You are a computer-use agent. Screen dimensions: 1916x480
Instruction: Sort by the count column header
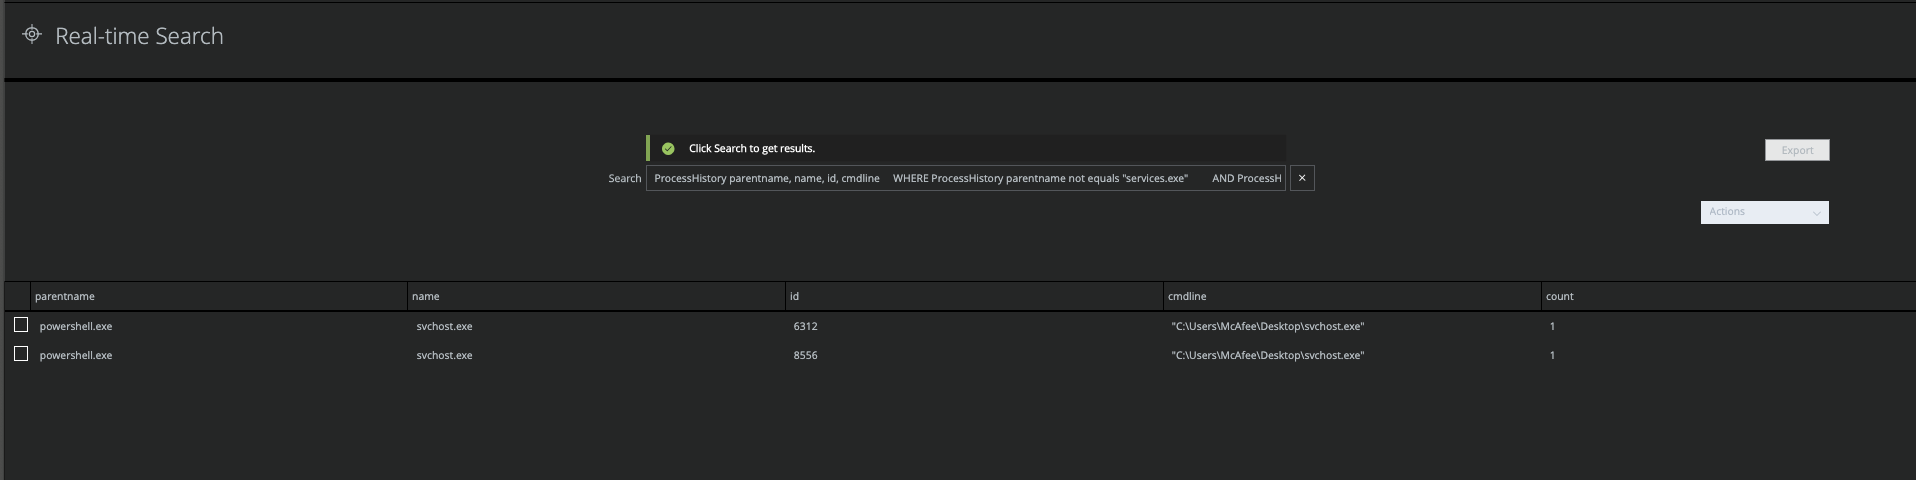(1559, 296)
